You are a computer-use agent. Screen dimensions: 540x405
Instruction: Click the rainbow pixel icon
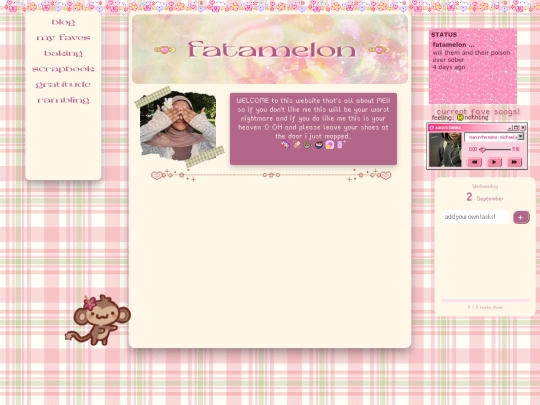coord(285,145)
